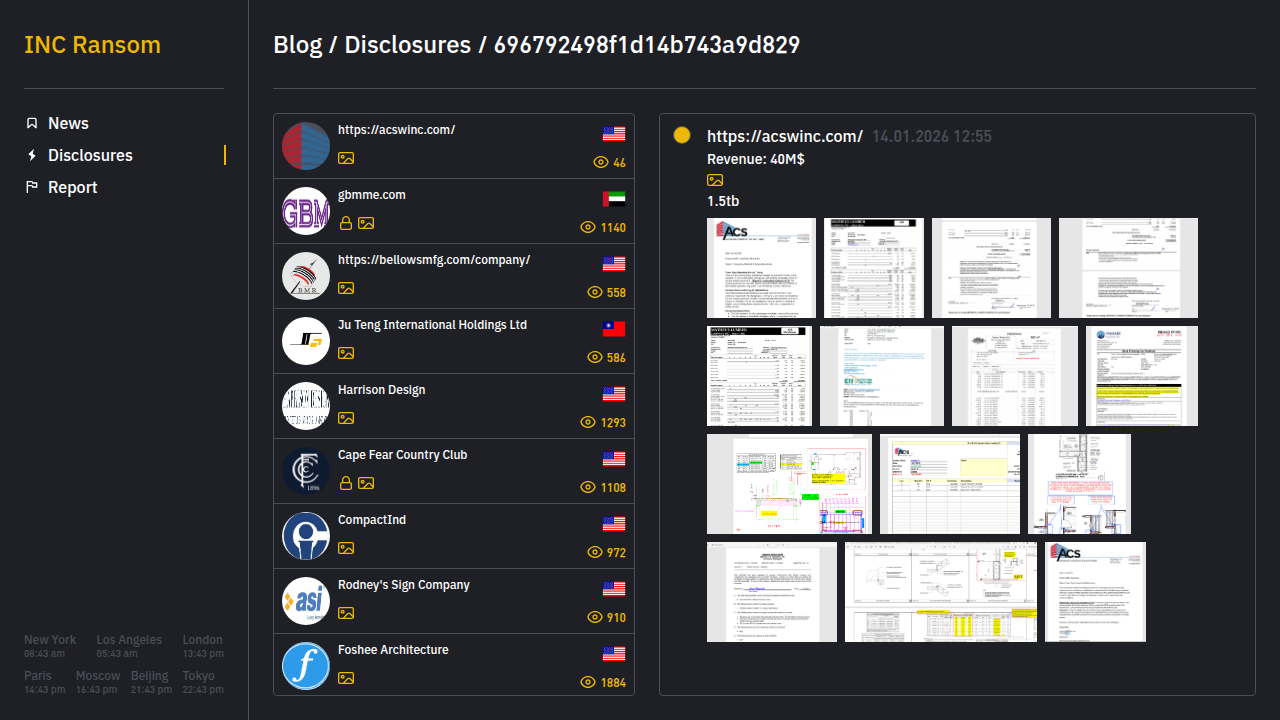The width and height of the screenshot is (1280, 720).
Task: Click the News bookmark icon in sidebar
Action: click(32, 123)
